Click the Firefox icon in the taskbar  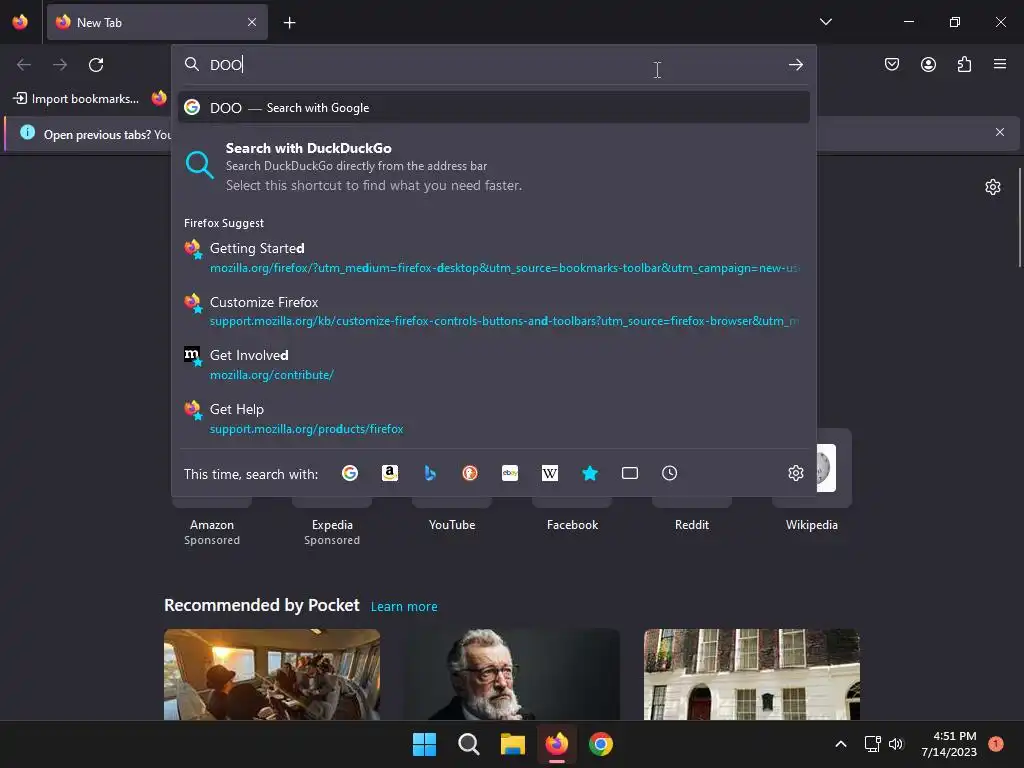coord(556,744)
